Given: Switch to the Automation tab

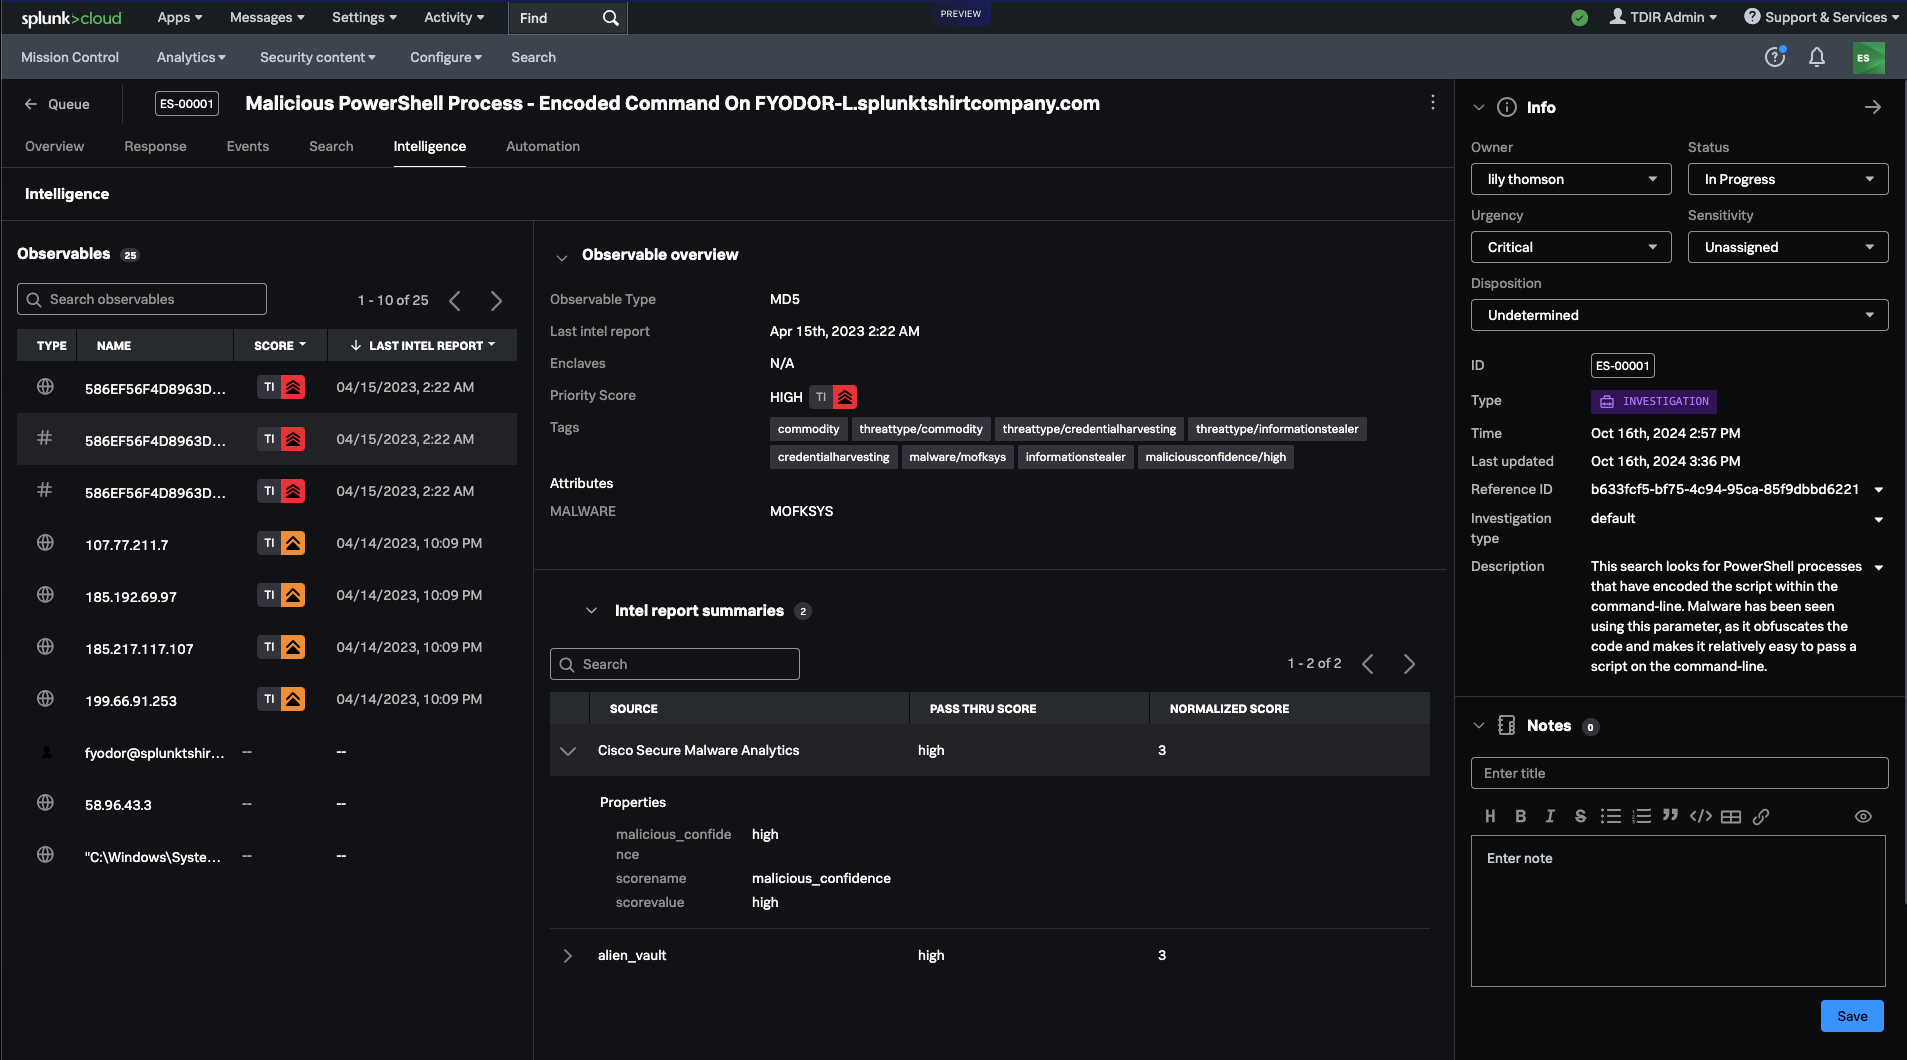Looking at the screenshot, I should [543, 146].
